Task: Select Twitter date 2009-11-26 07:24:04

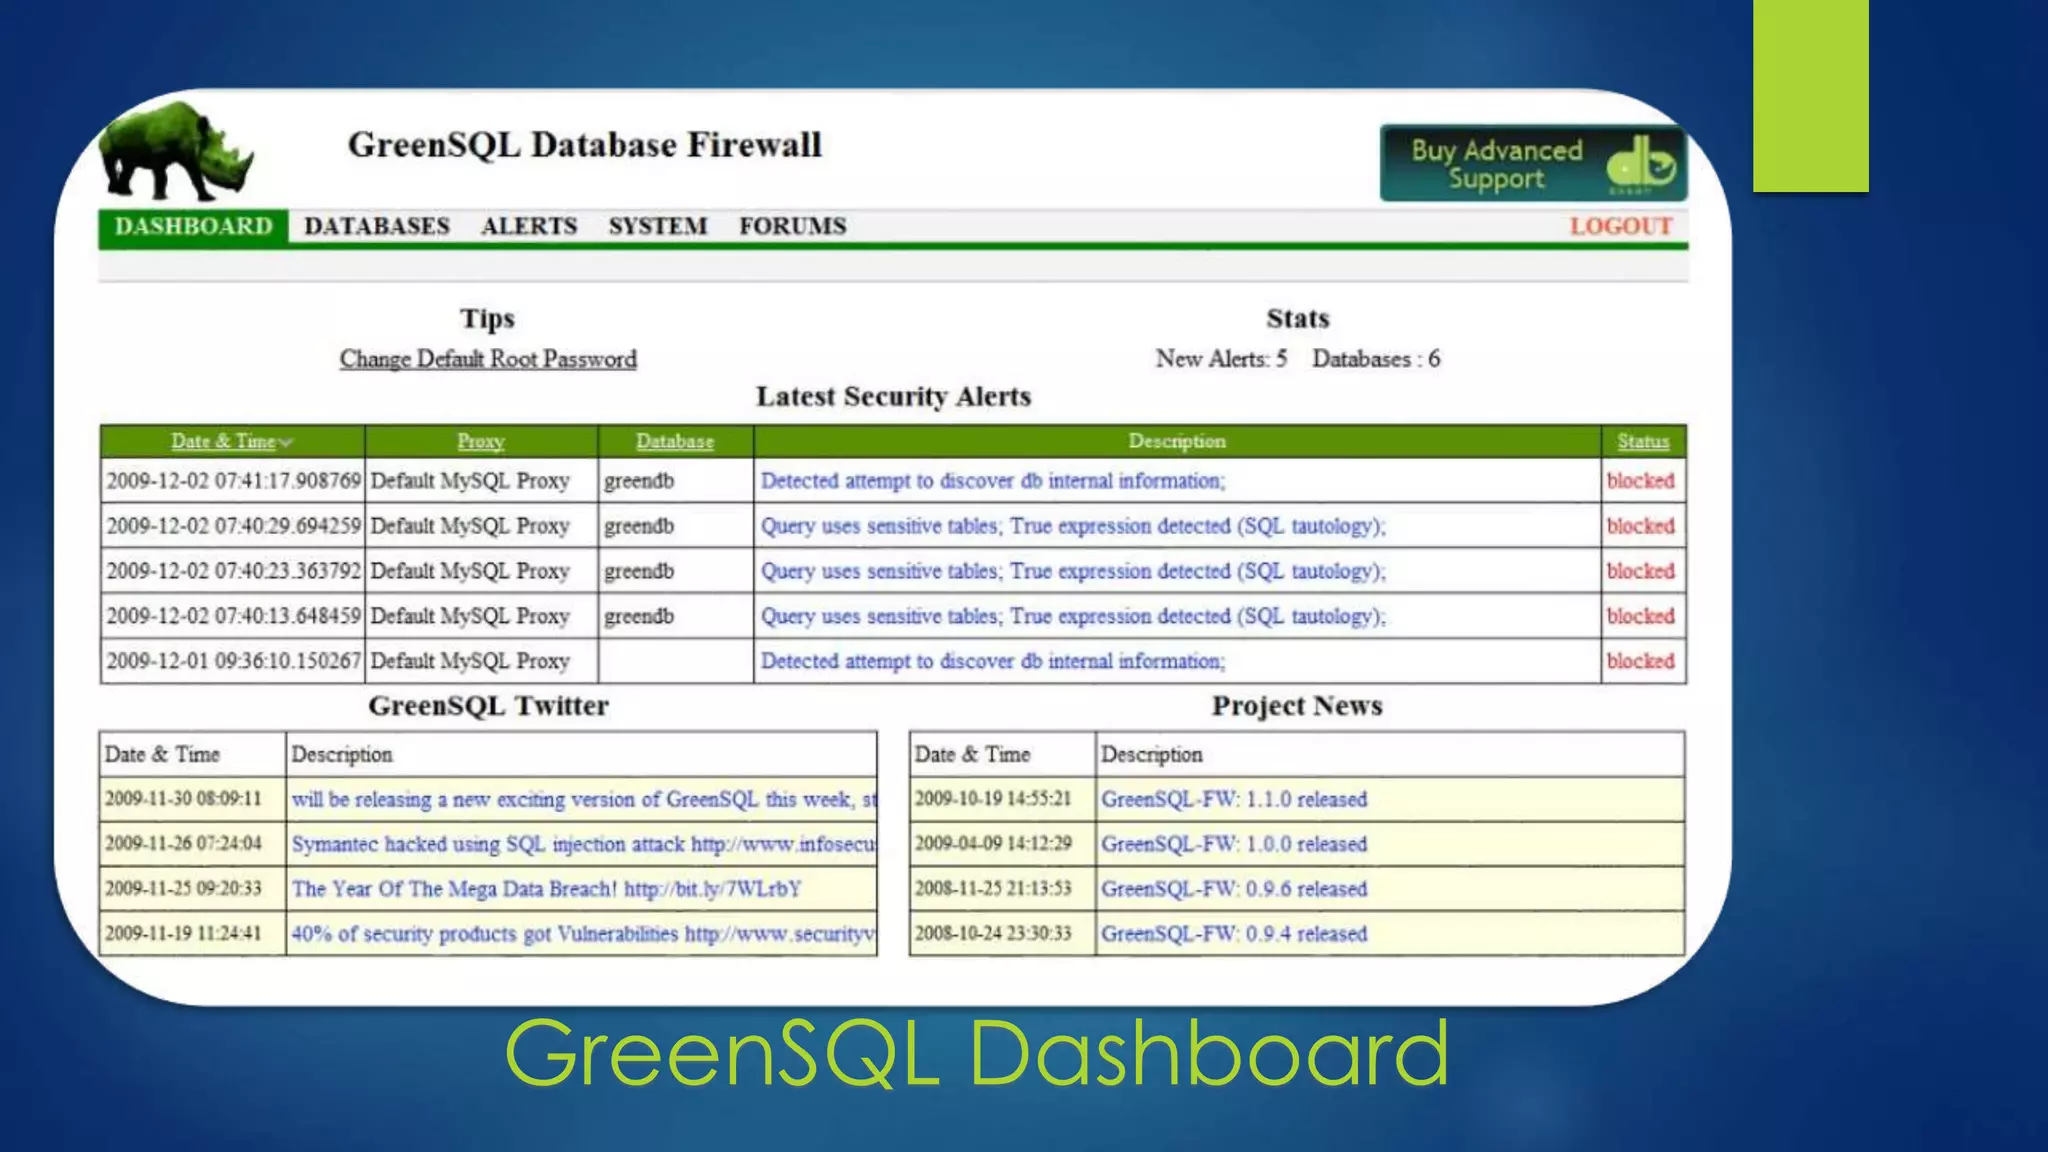Action: (x=183, y=844)
